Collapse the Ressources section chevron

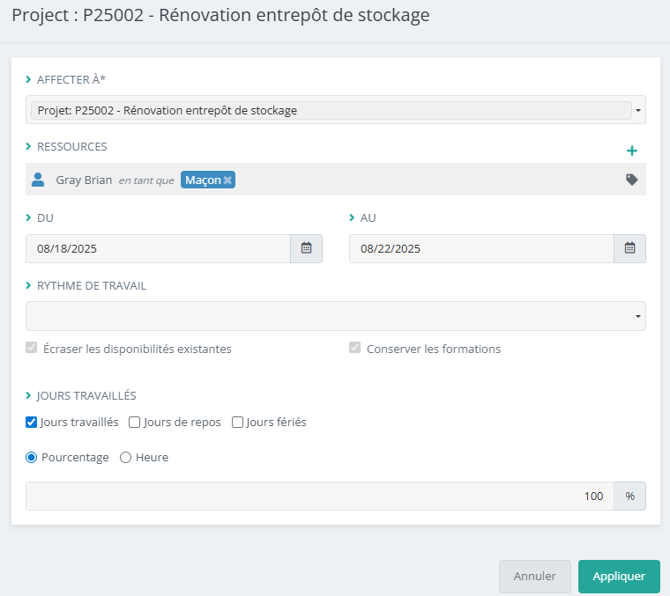[x=29, y=147]
